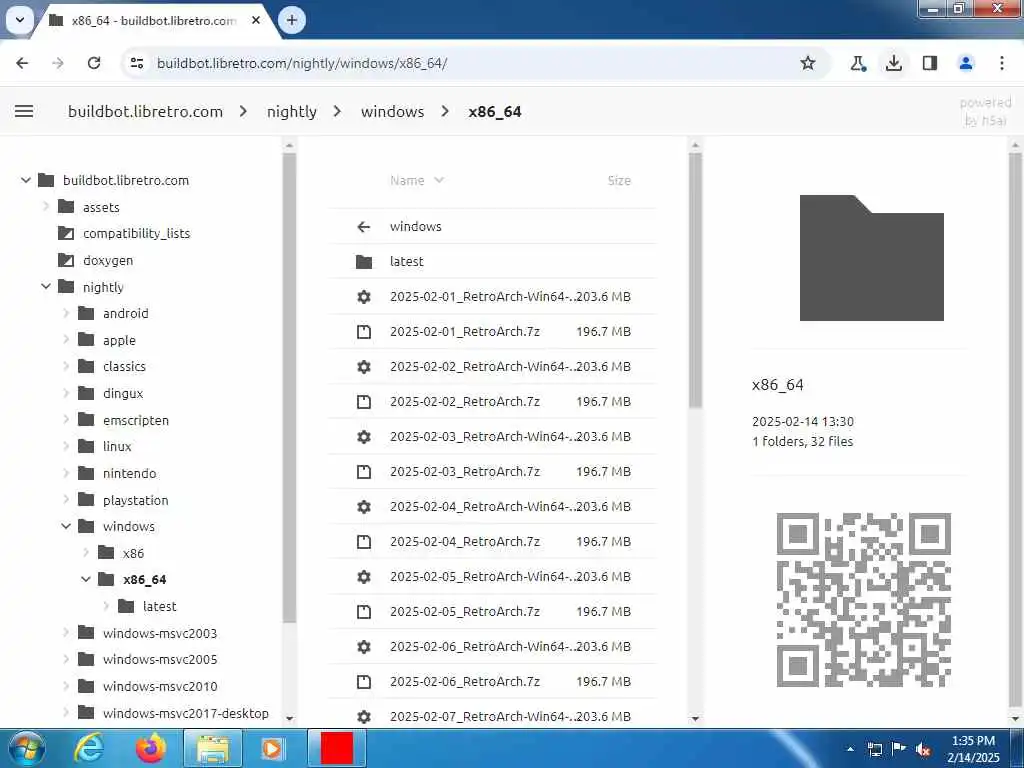1024x768 pixels.
Task: Open a new browser tab
Action: click(292, 20)
